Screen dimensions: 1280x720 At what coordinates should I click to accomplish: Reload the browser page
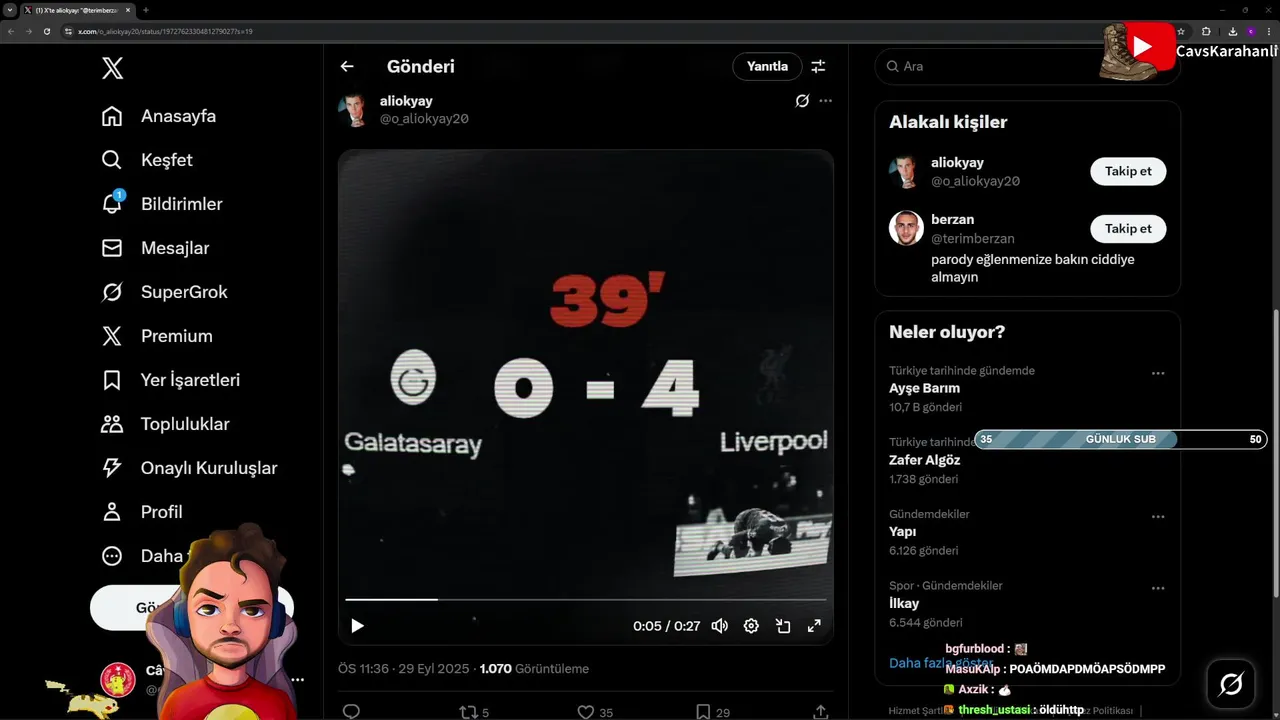[46, 31]
